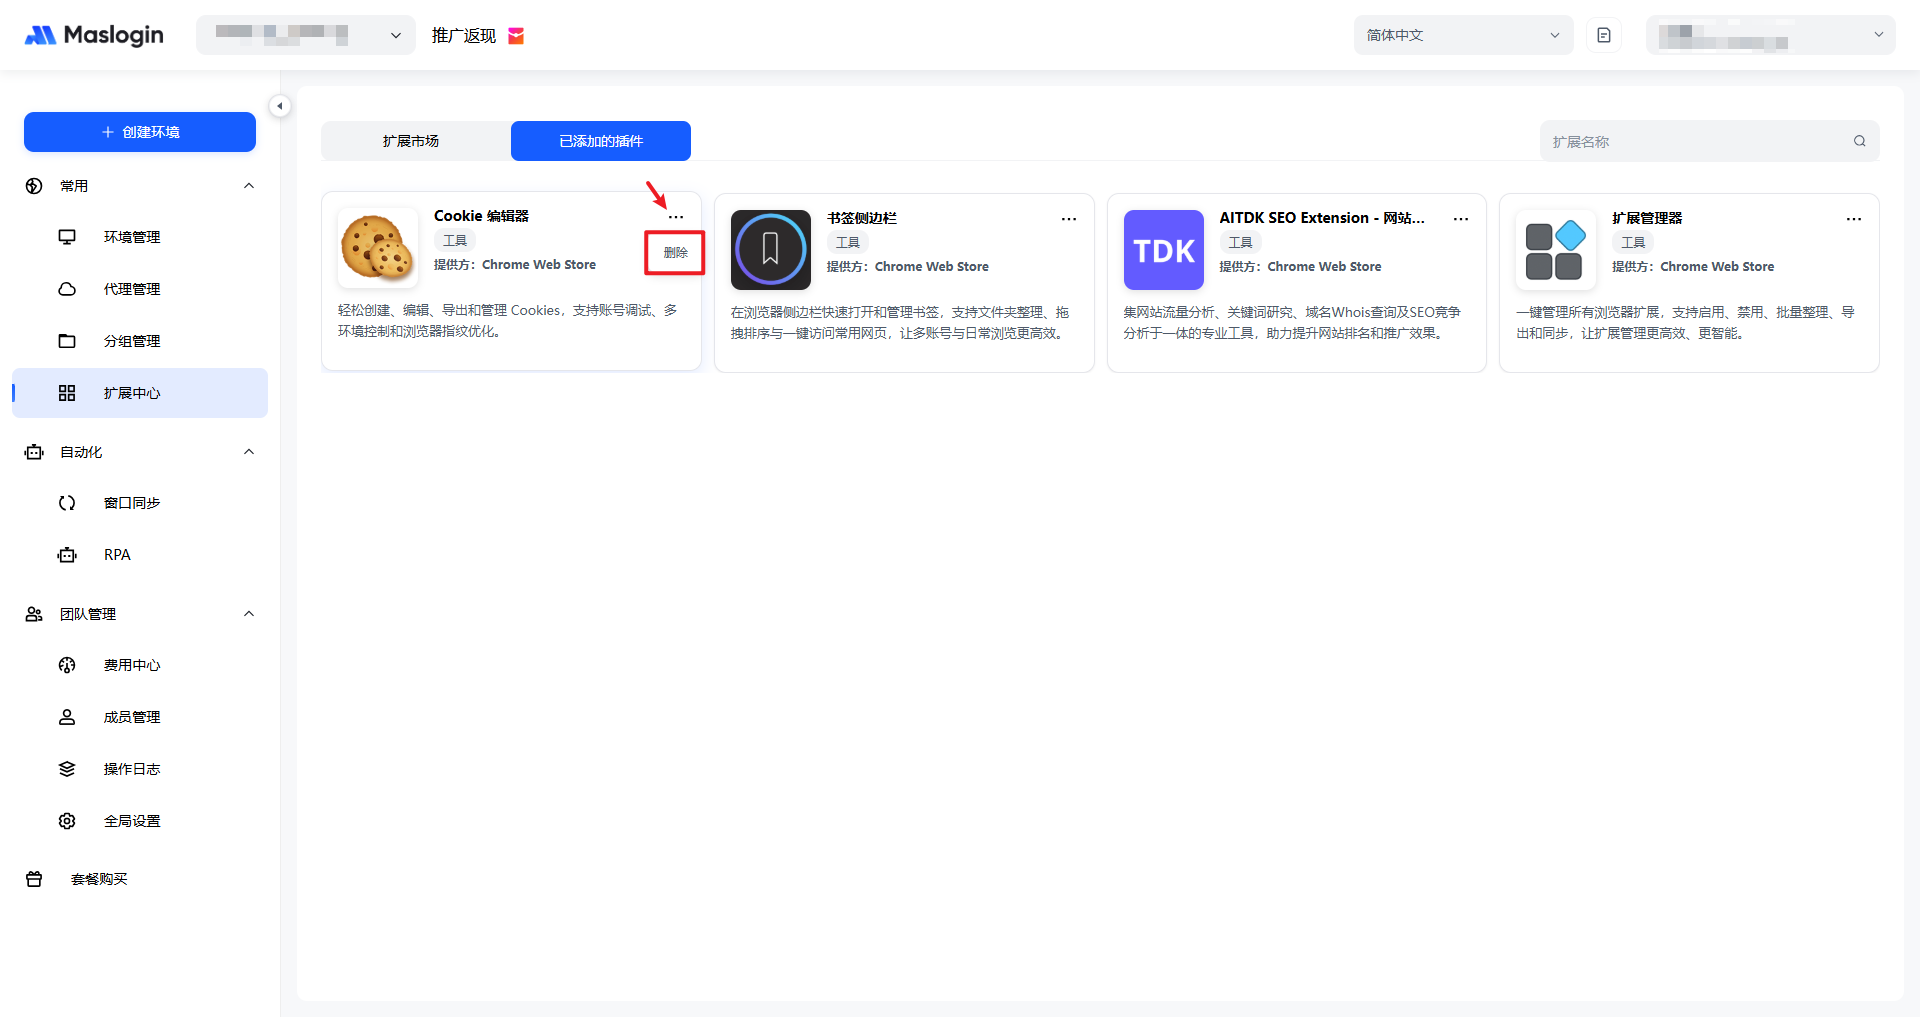Collapse the 自动化 sidebar section

[249, 452]
